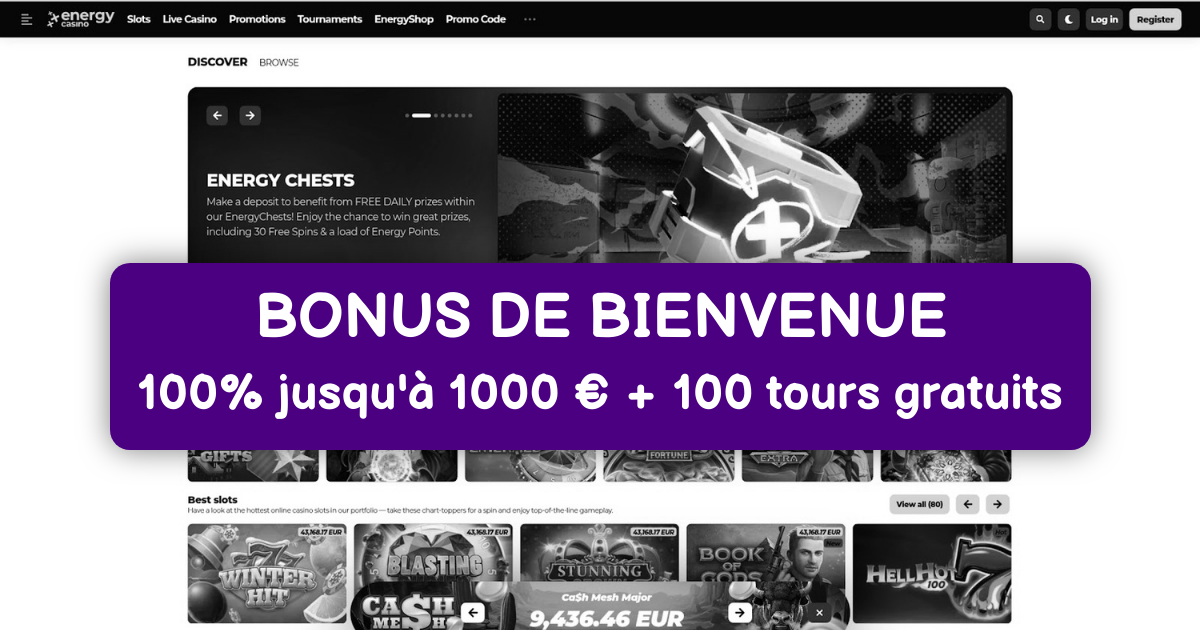The width and height of the screenshot is (1200, 630).
Task: Go to previous Cash Mesh jackpot
Action: coord(474,612)
